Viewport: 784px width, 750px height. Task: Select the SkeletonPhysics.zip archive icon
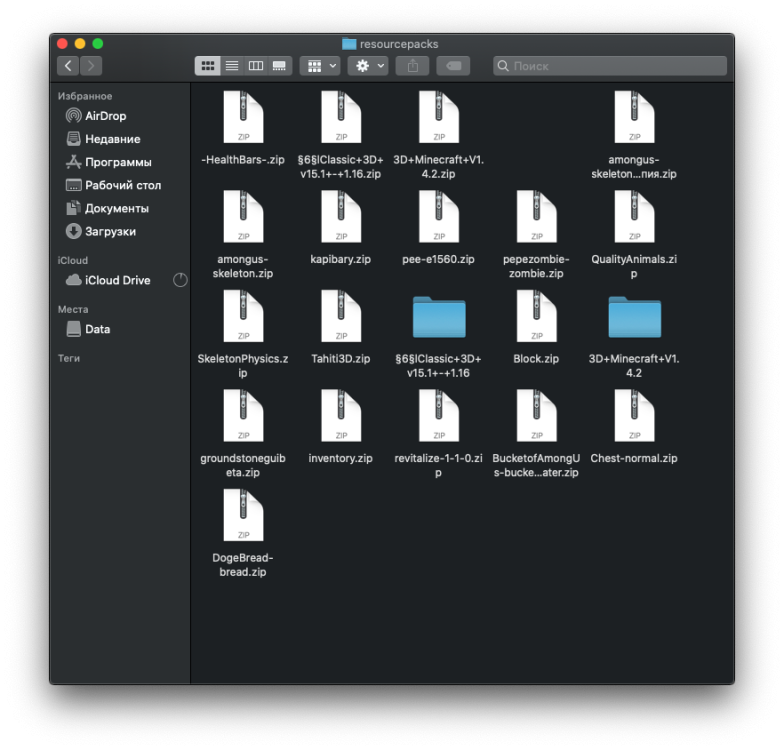tap(243, 316)
